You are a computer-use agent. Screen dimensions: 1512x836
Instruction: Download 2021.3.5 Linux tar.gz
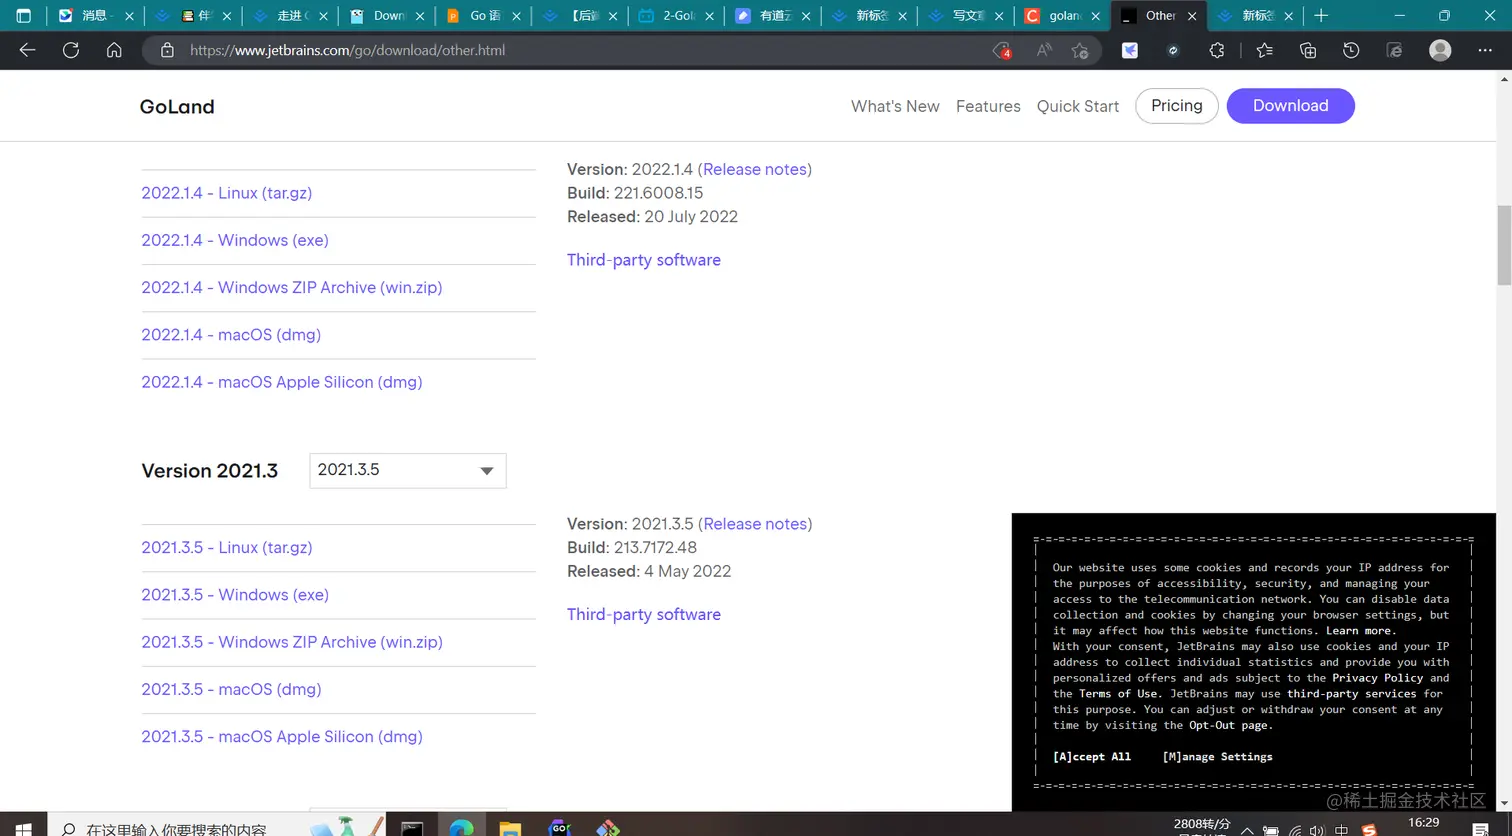(x=227, y=548)
